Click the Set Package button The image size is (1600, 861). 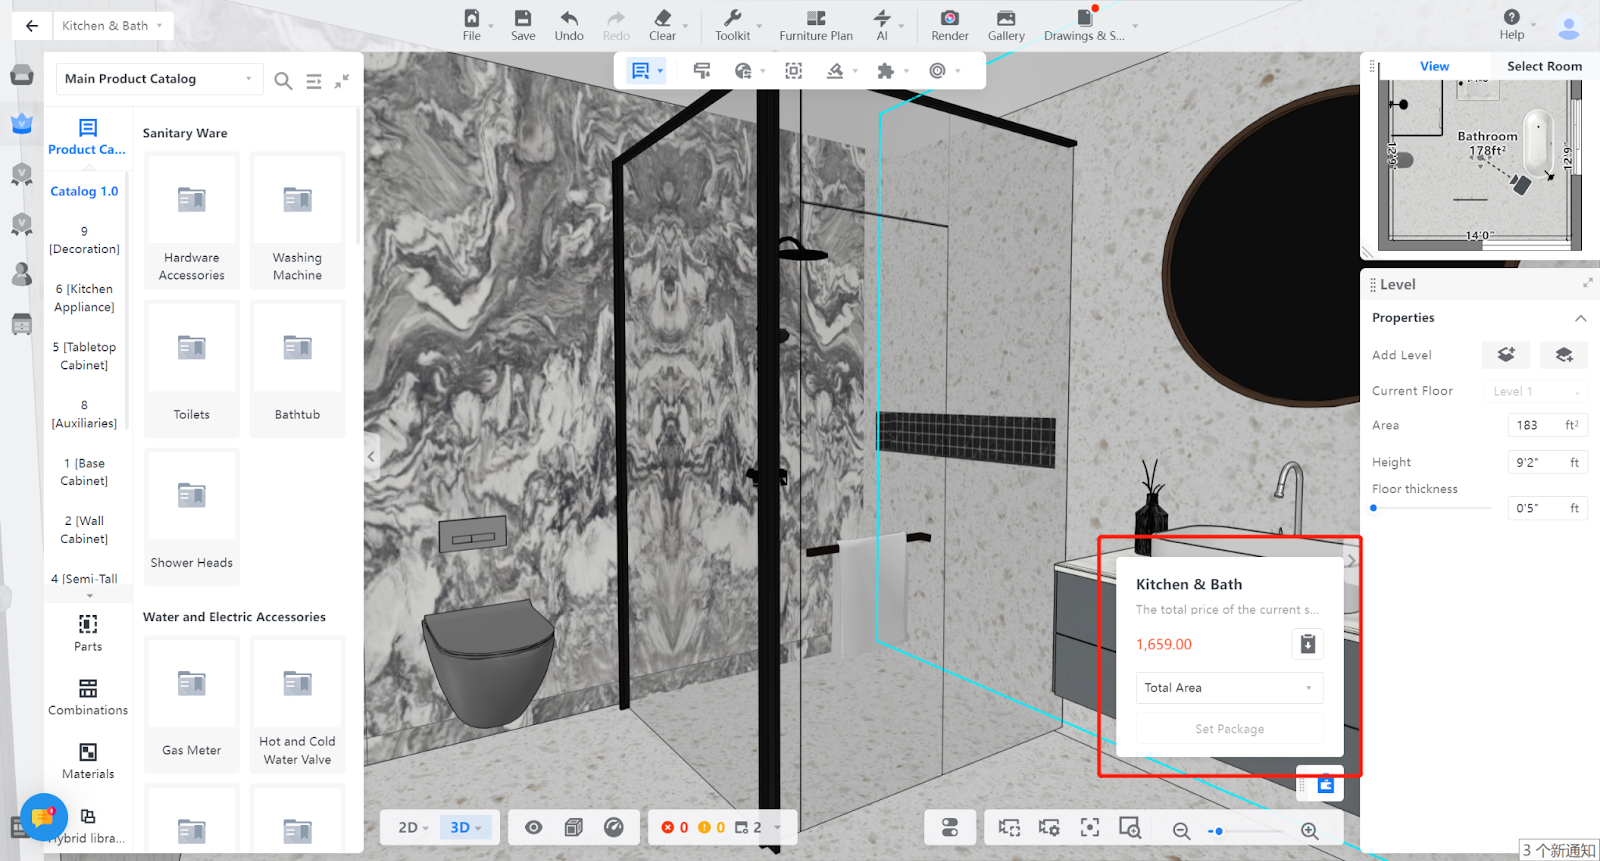[x=1229, y=729]
